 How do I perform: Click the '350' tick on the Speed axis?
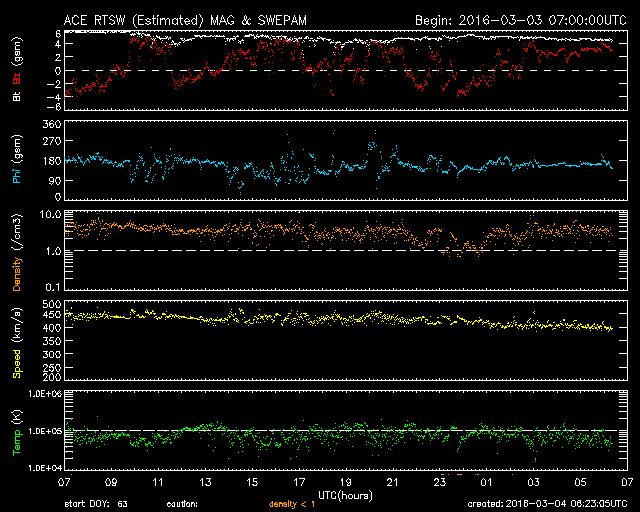52,341
